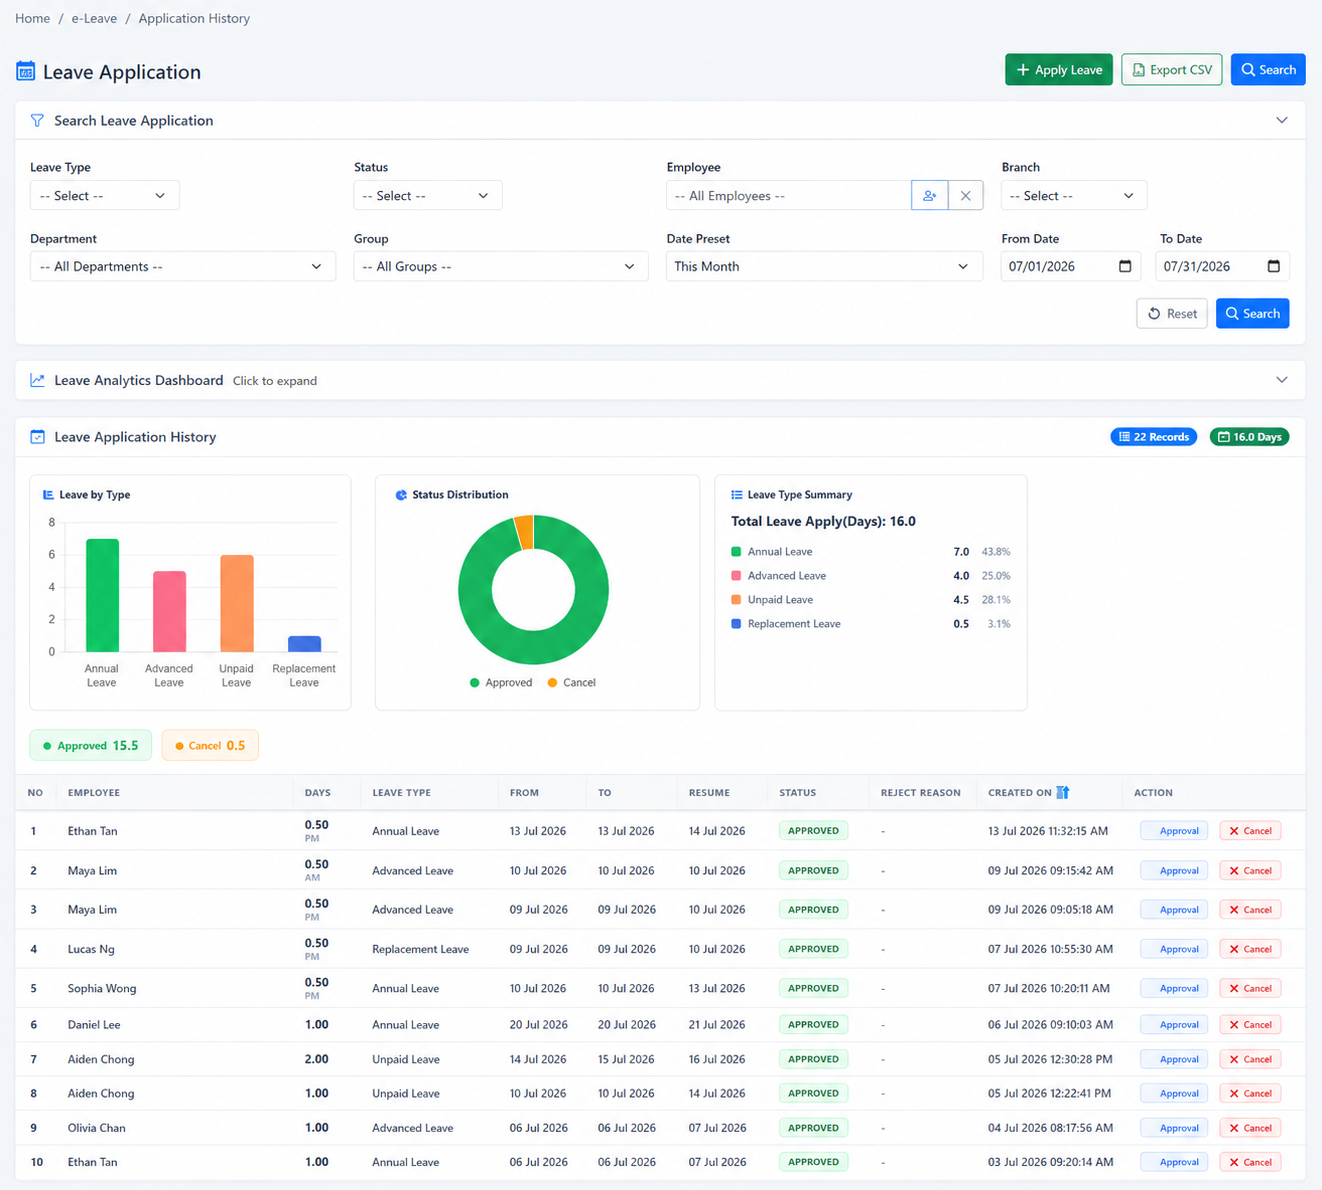Click employee name Olivia Chan
The width and height of the screenshot is (1322, 1190).
(x=97, y=1128)
